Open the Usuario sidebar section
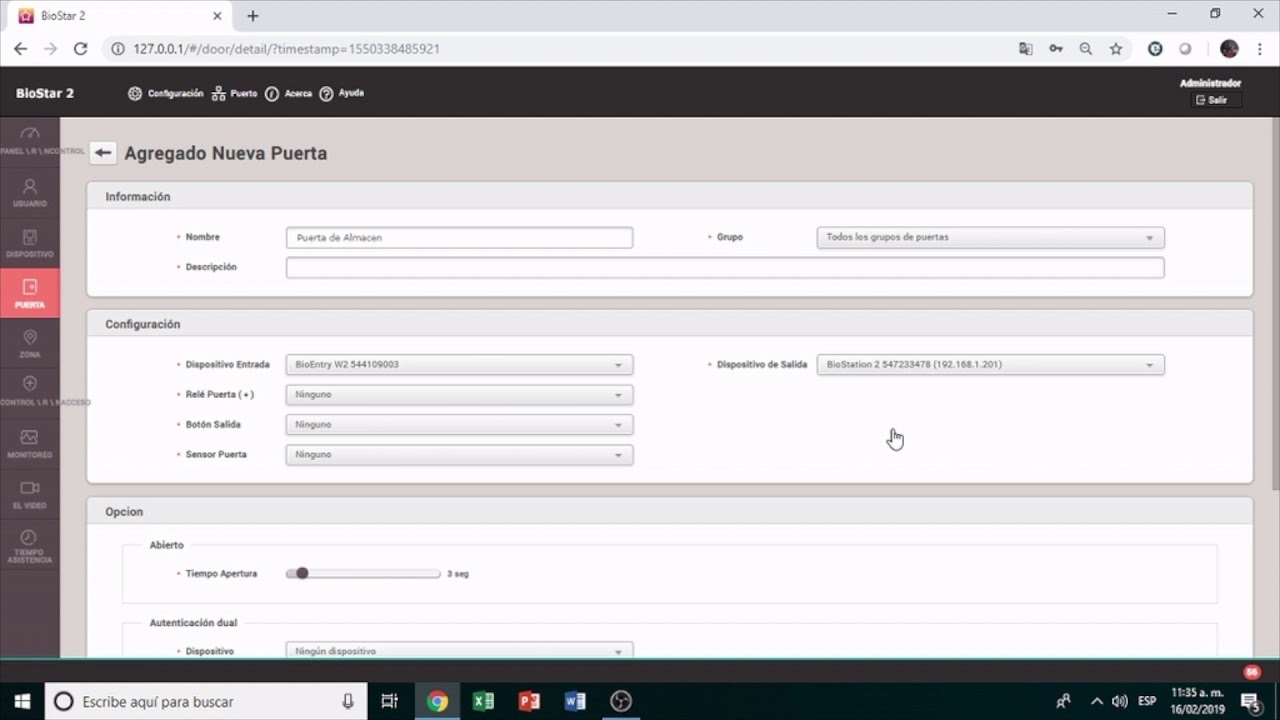This screenshot has width=1280, height=720. [x=30, y=192]
